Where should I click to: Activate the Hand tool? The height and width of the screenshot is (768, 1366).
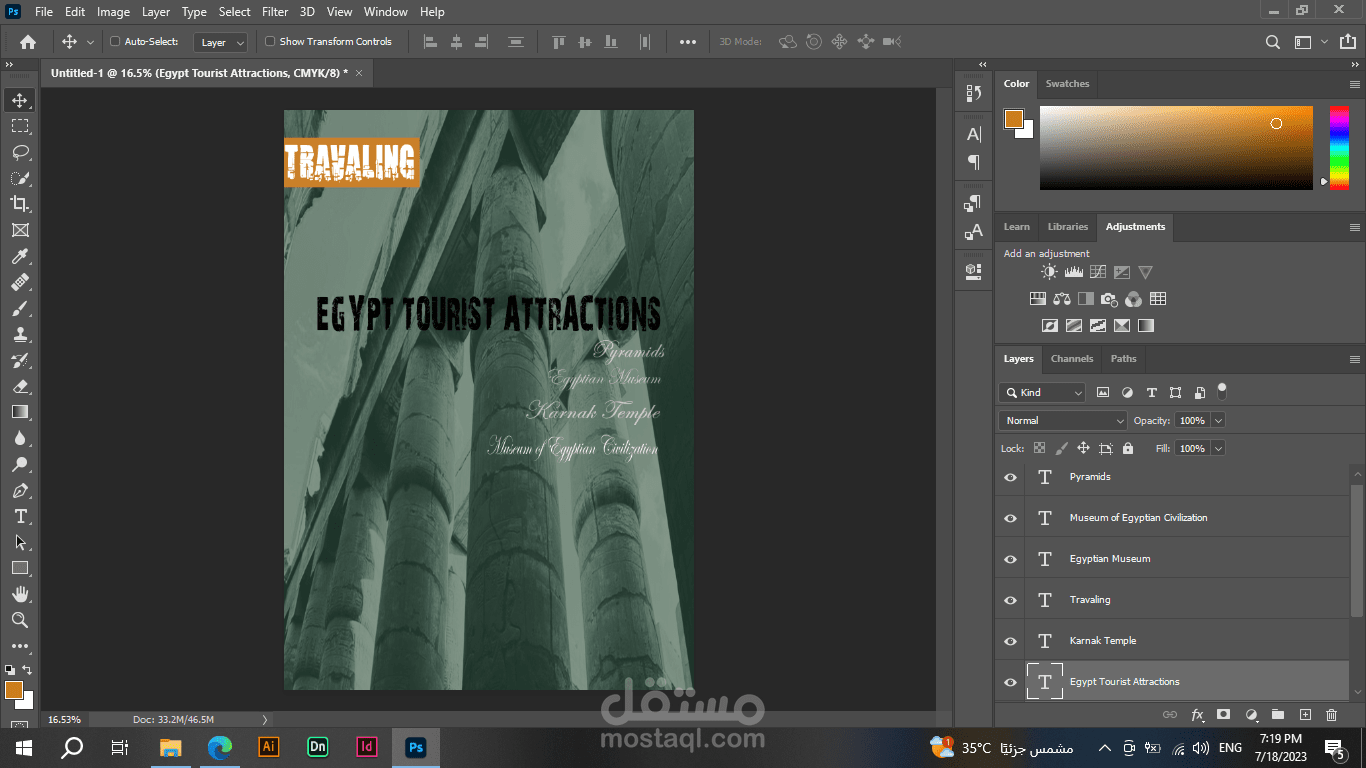(19, 594)
